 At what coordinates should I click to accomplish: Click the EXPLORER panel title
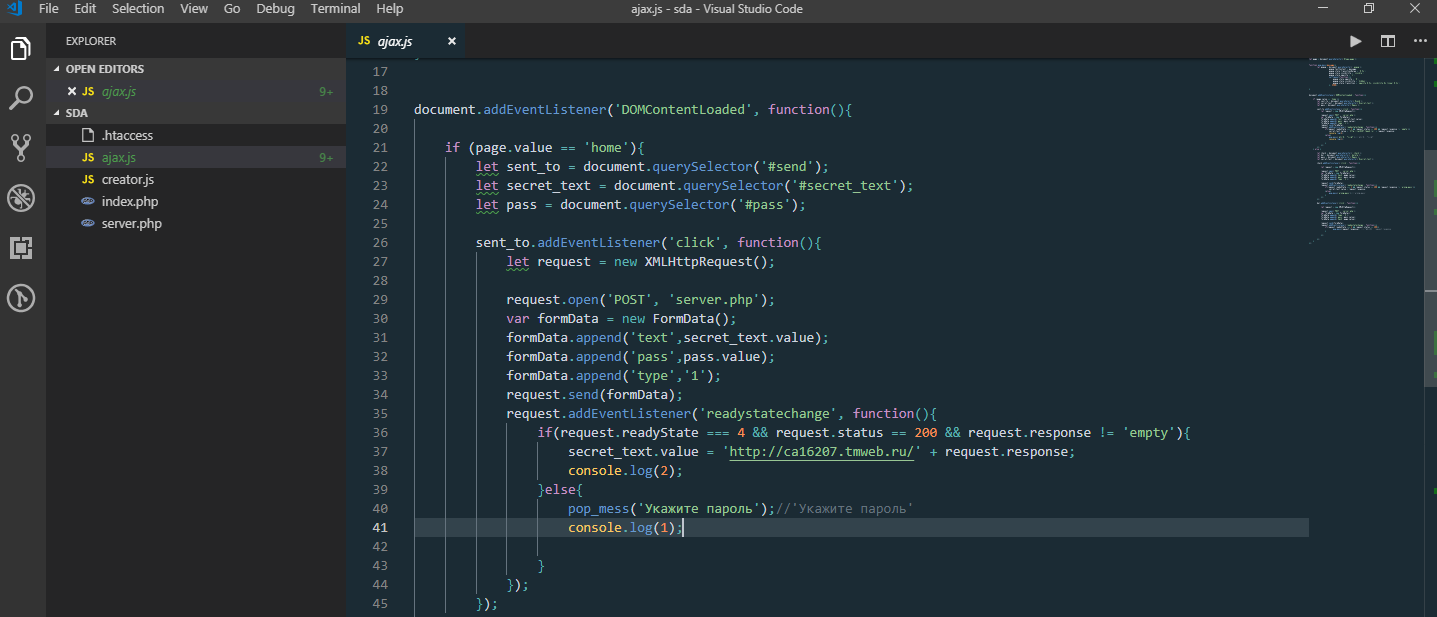coord(91,41)
